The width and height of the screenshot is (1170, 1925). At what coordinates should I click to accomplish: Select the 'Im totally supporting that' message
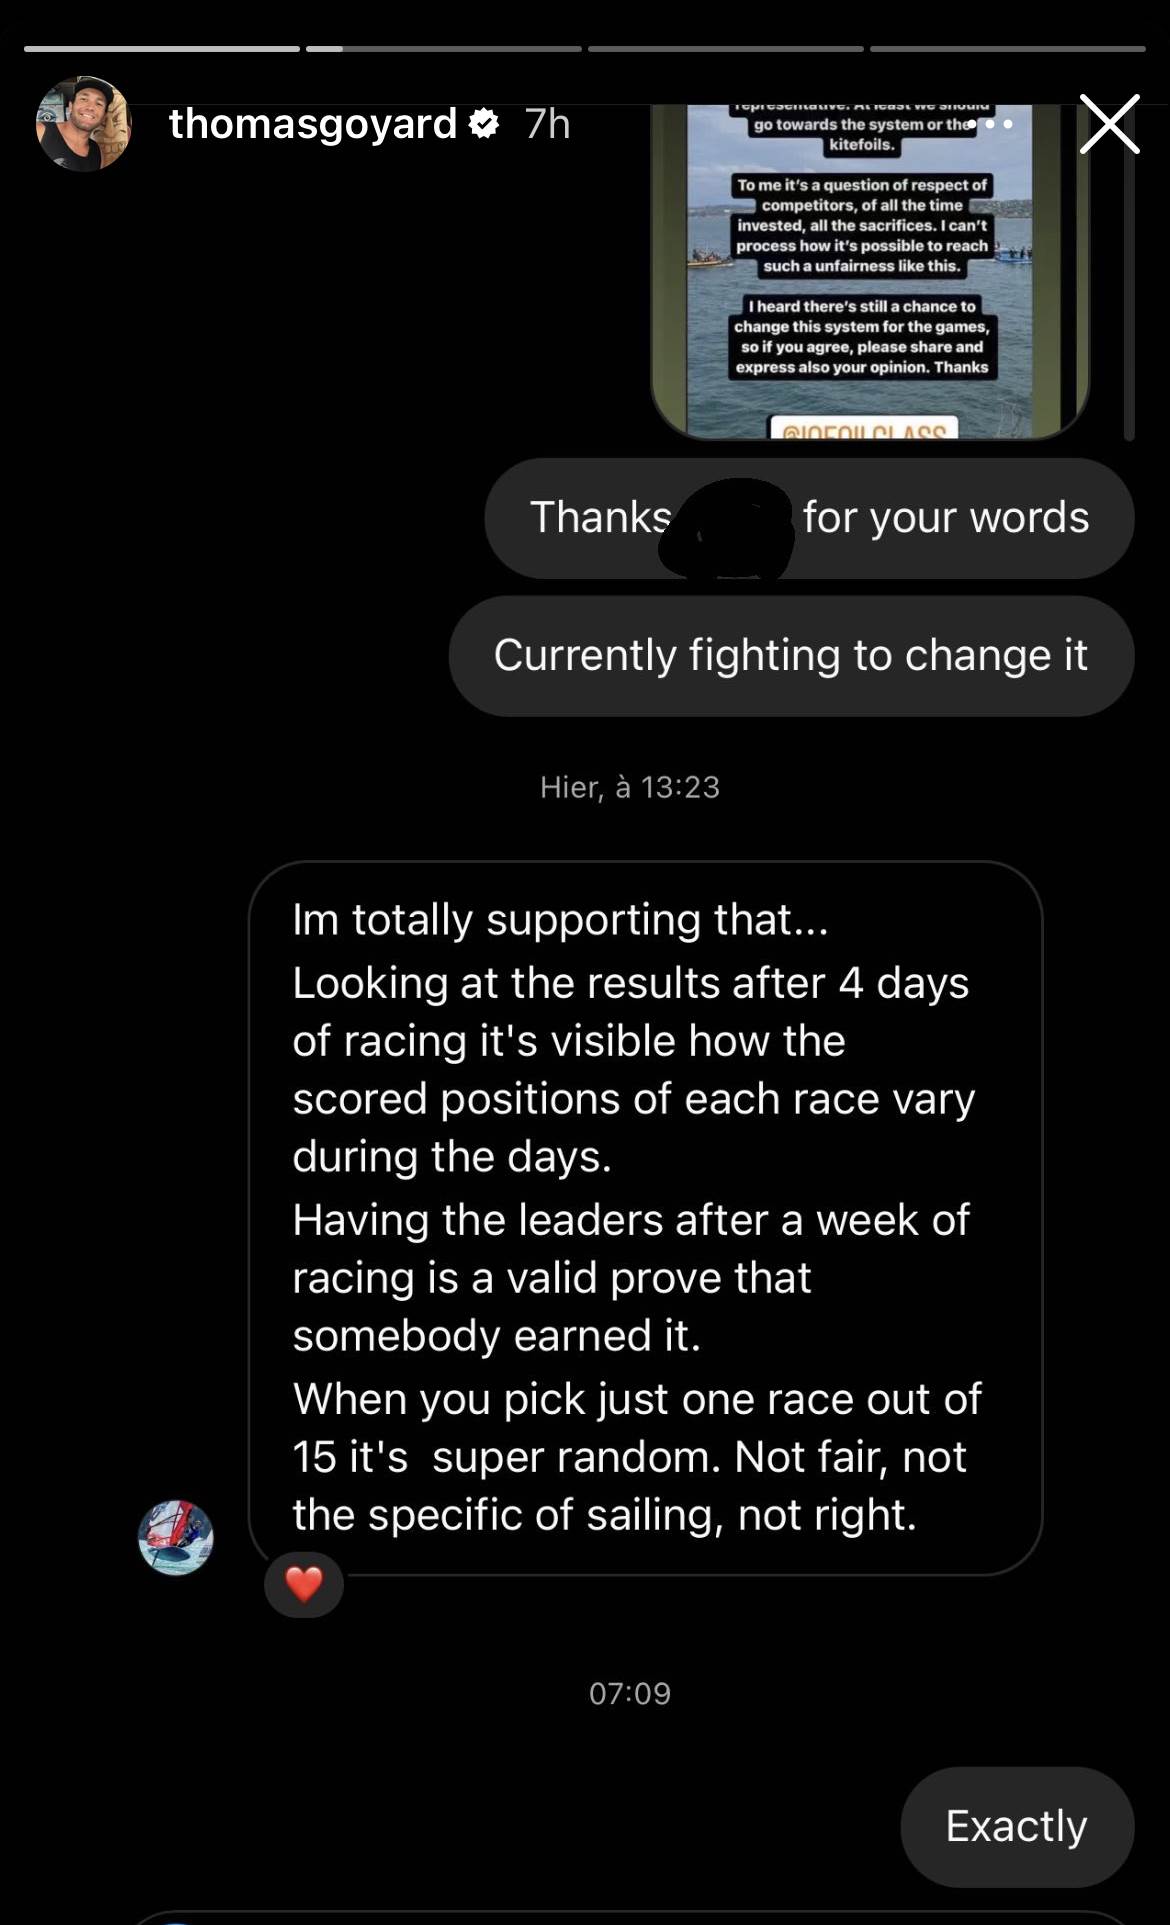pos(646,1218)
